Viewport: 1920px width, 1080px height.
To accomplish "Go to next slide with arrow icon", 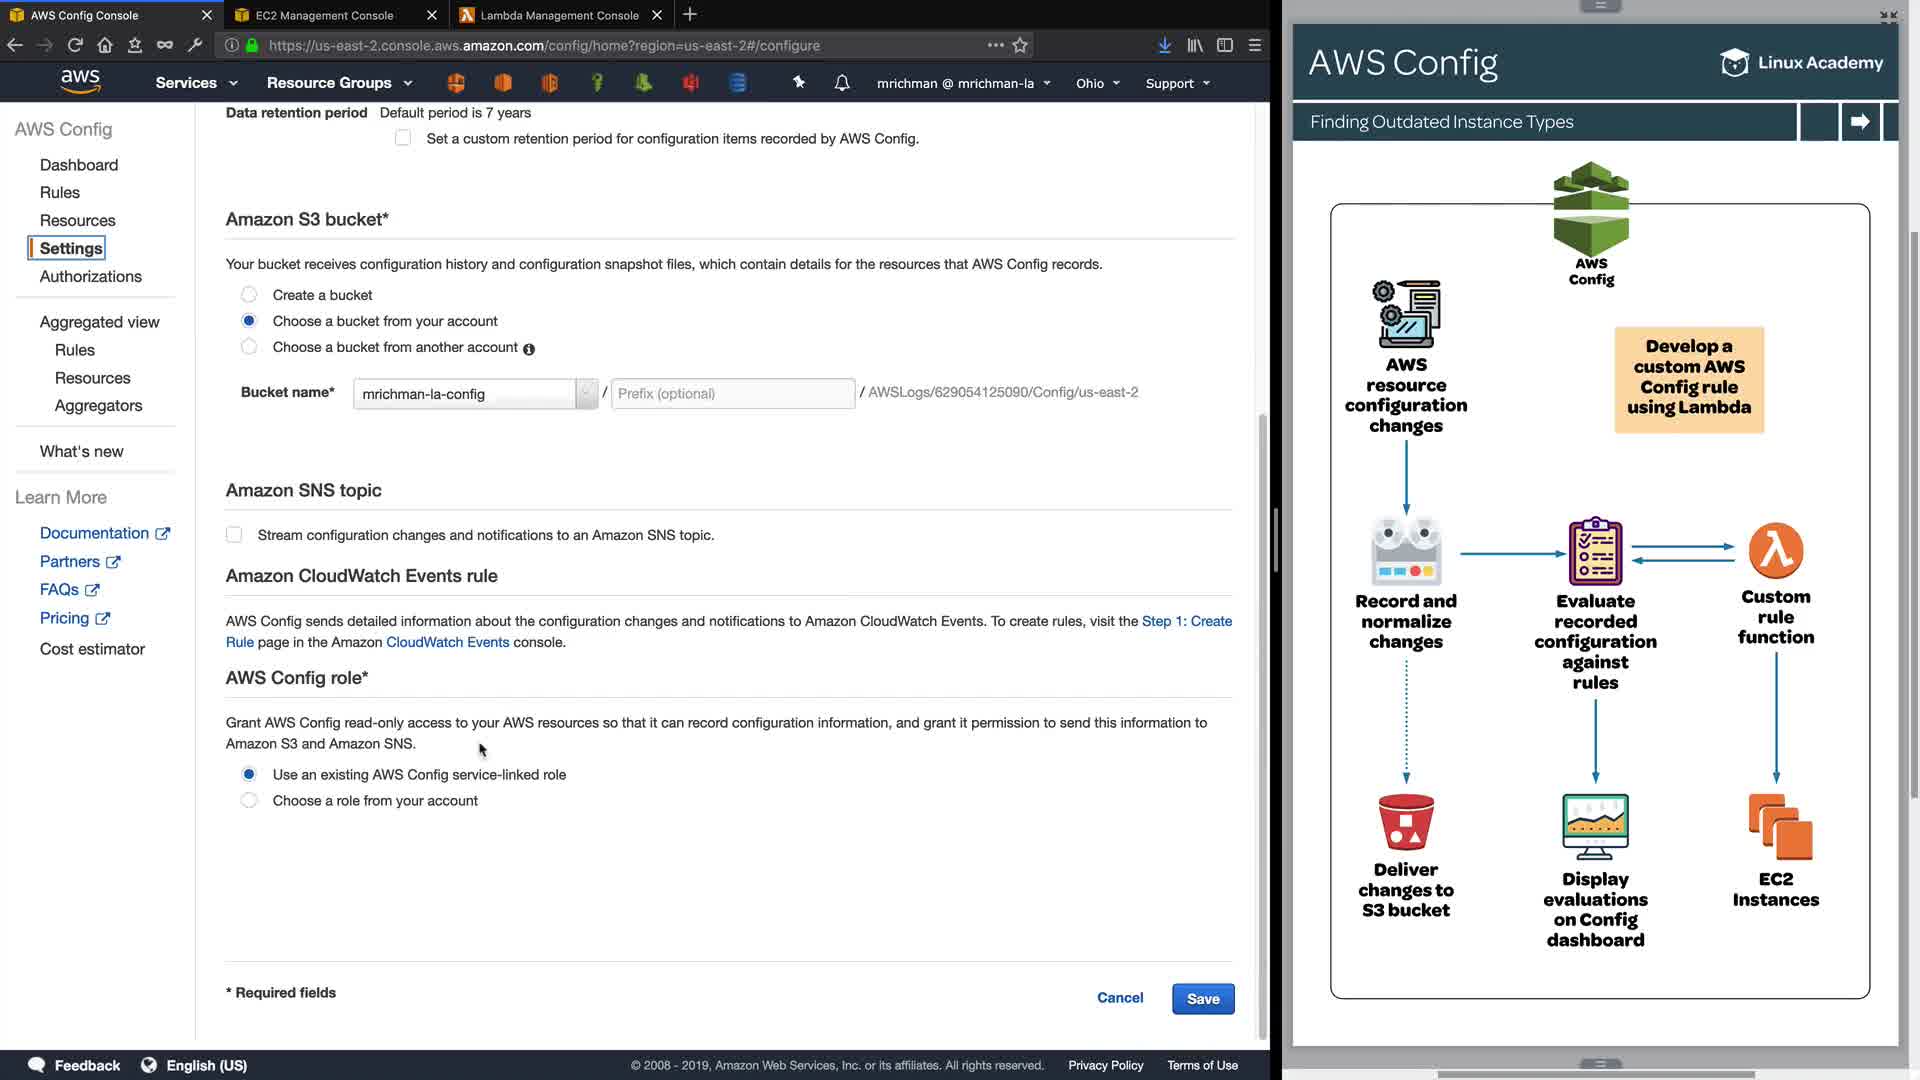I will point(1860,122).
